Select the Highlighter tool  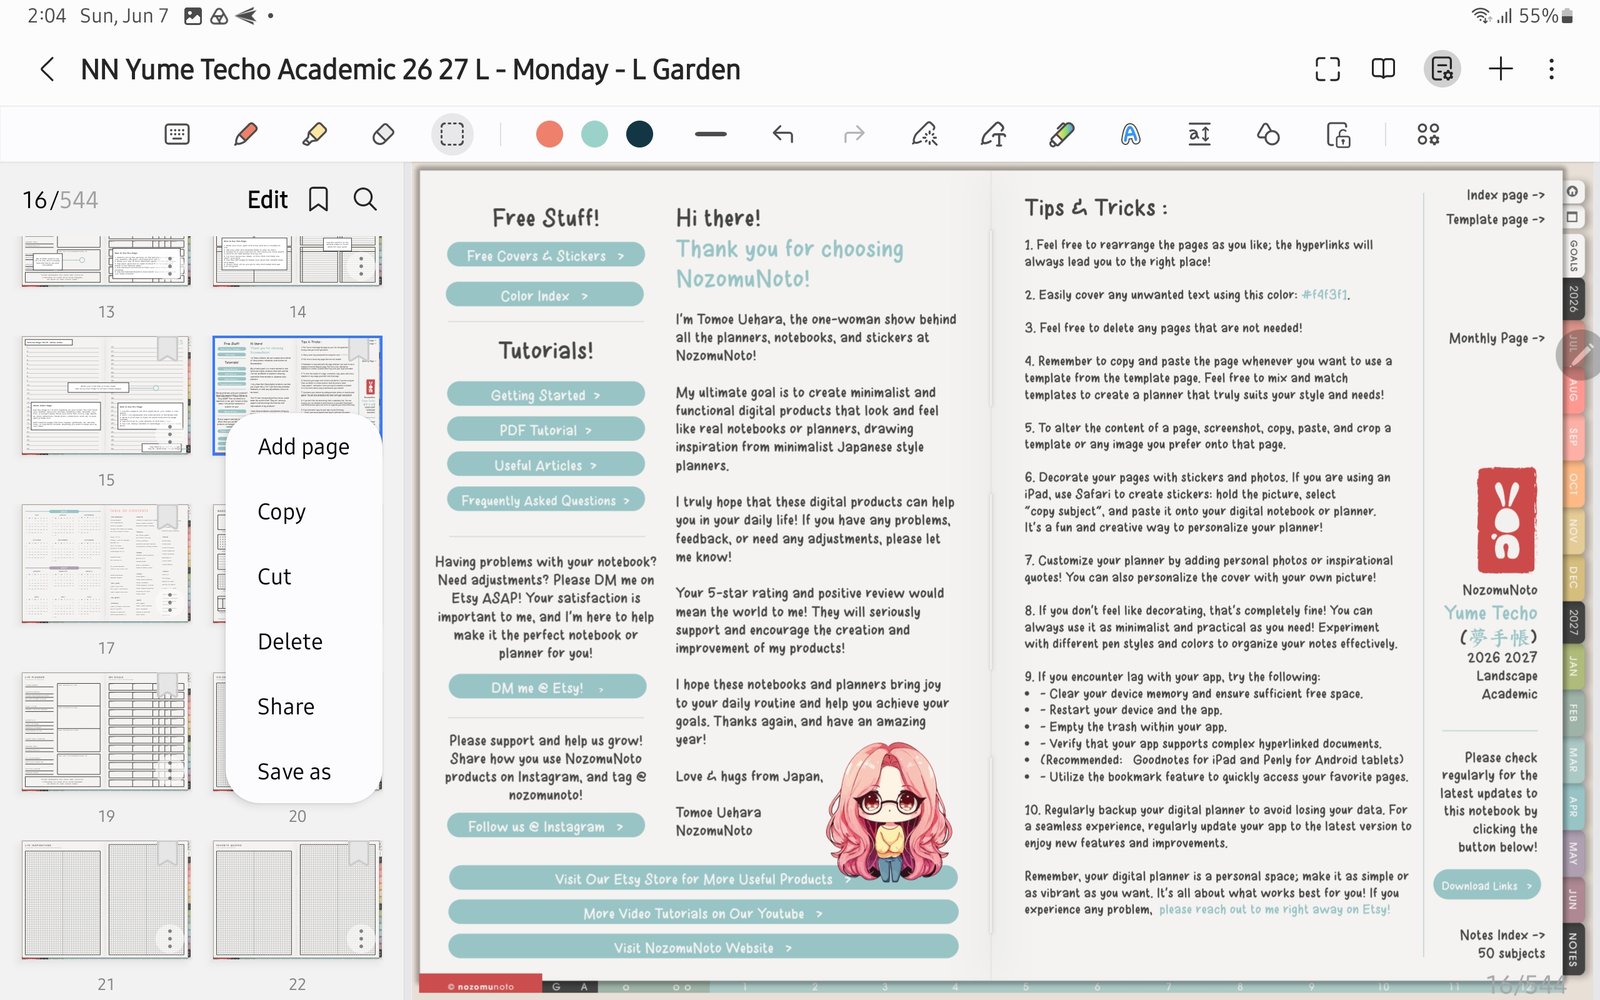pyautogui.click(x=315, y=134)
